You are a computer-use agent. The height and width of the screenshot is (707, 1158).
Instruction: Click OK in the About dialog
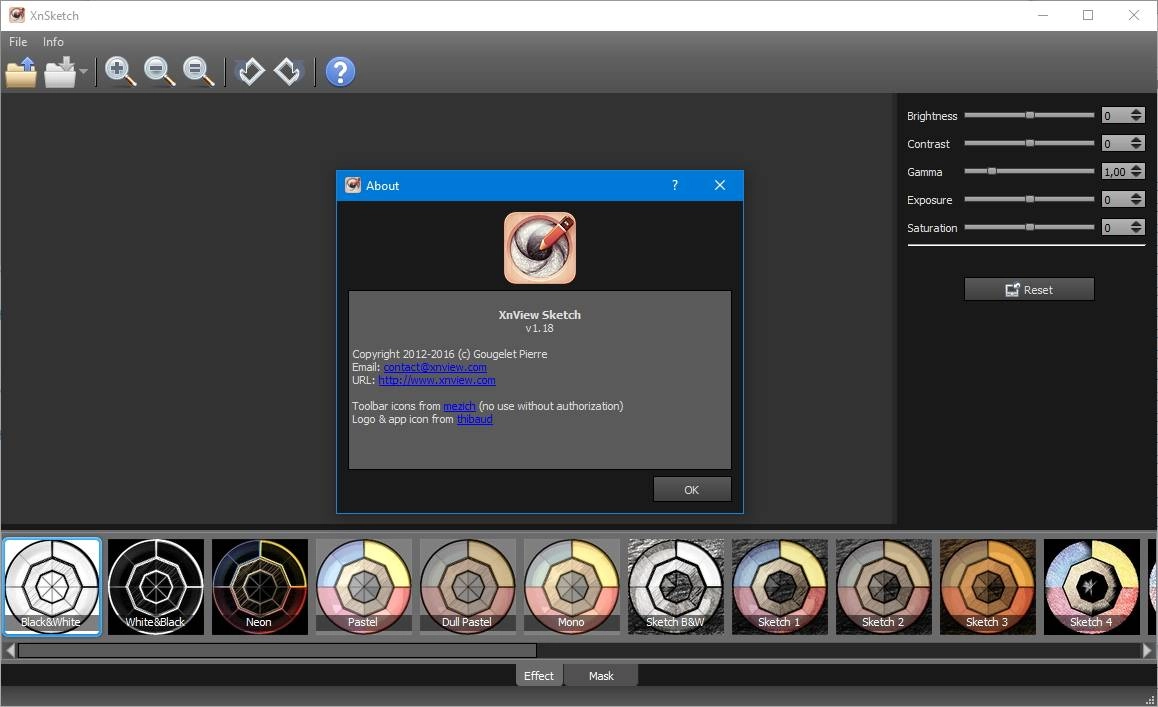(692, 489)
